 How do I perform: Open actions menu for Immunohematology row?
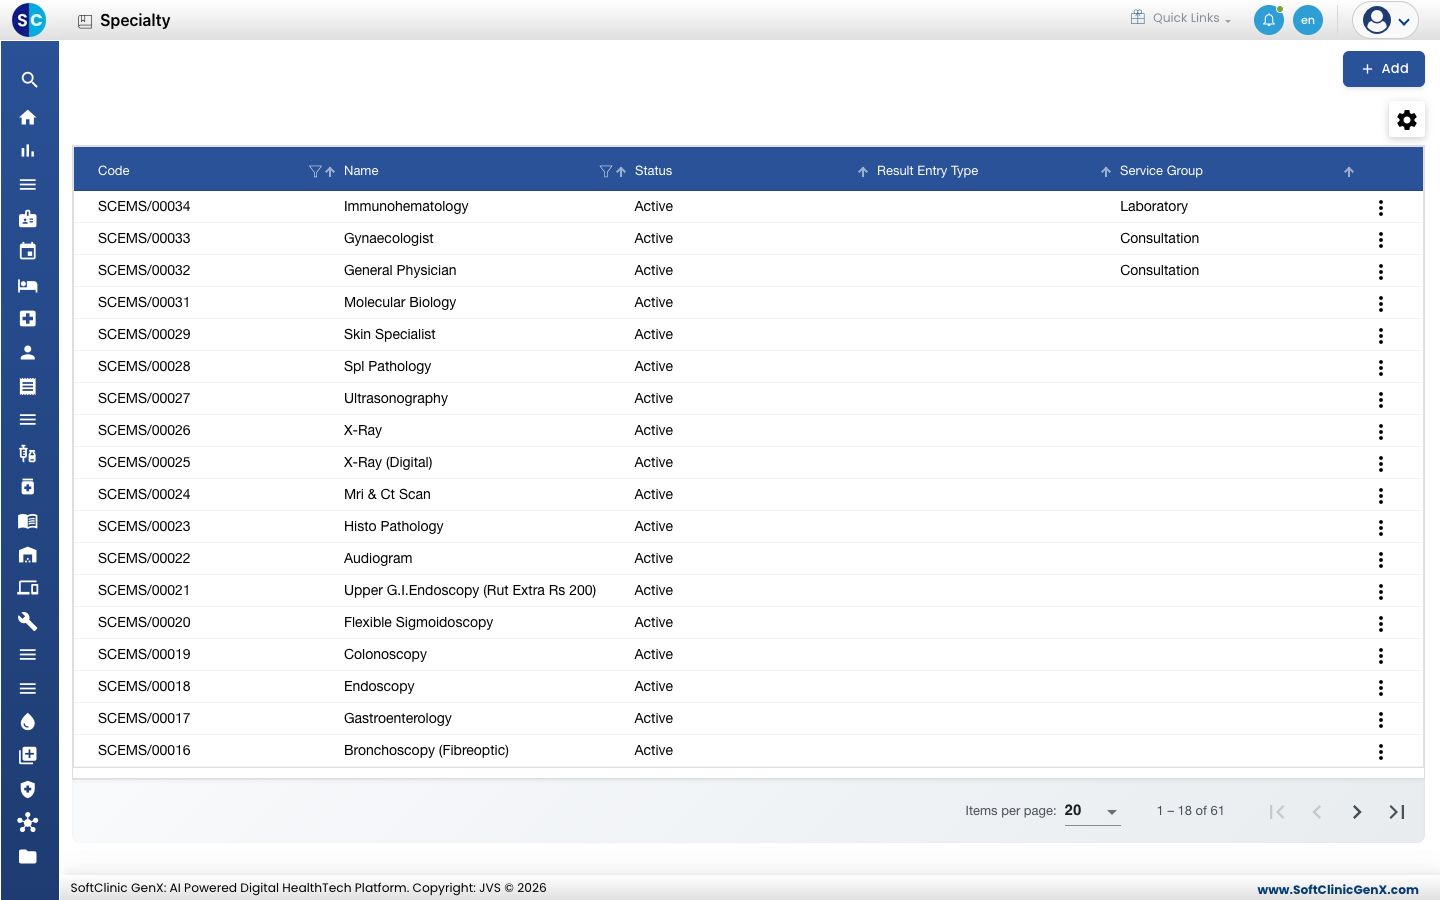(1381, 207)
